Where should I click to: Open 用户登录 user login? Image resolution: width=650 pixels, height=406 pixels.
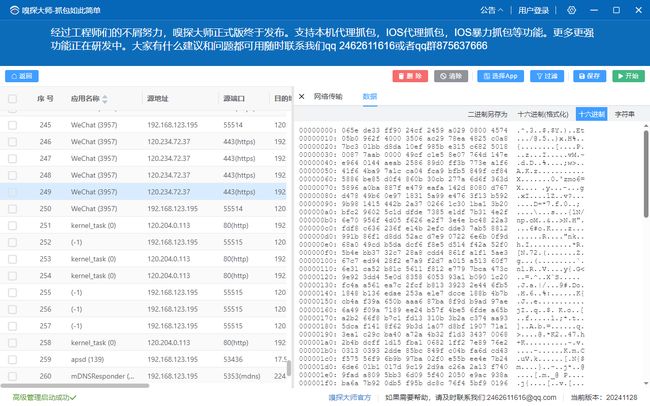click(534, 10)
